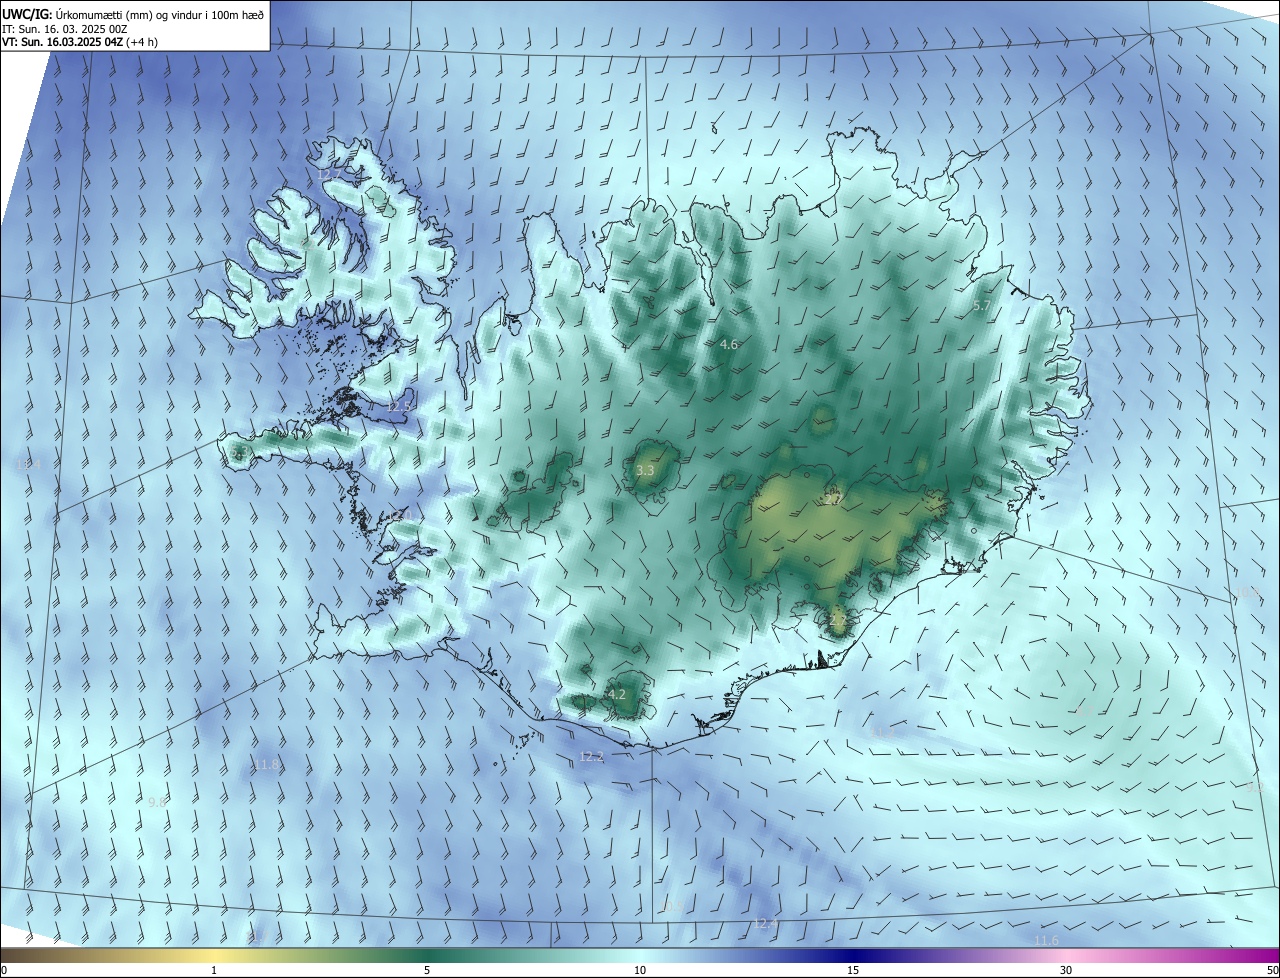Click the '12.4' value near the bottom edge
This screenshot has height=978, width=1280.
[765, 923]
